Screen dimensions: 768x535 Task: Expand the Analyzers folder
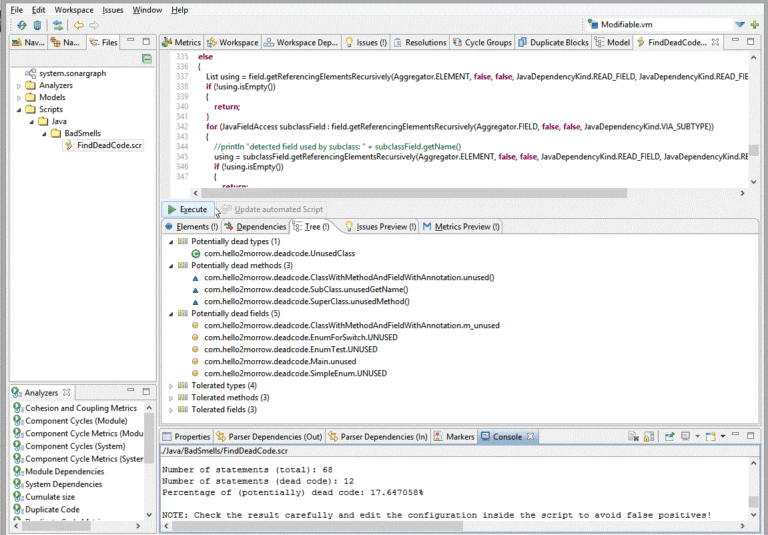19,86
